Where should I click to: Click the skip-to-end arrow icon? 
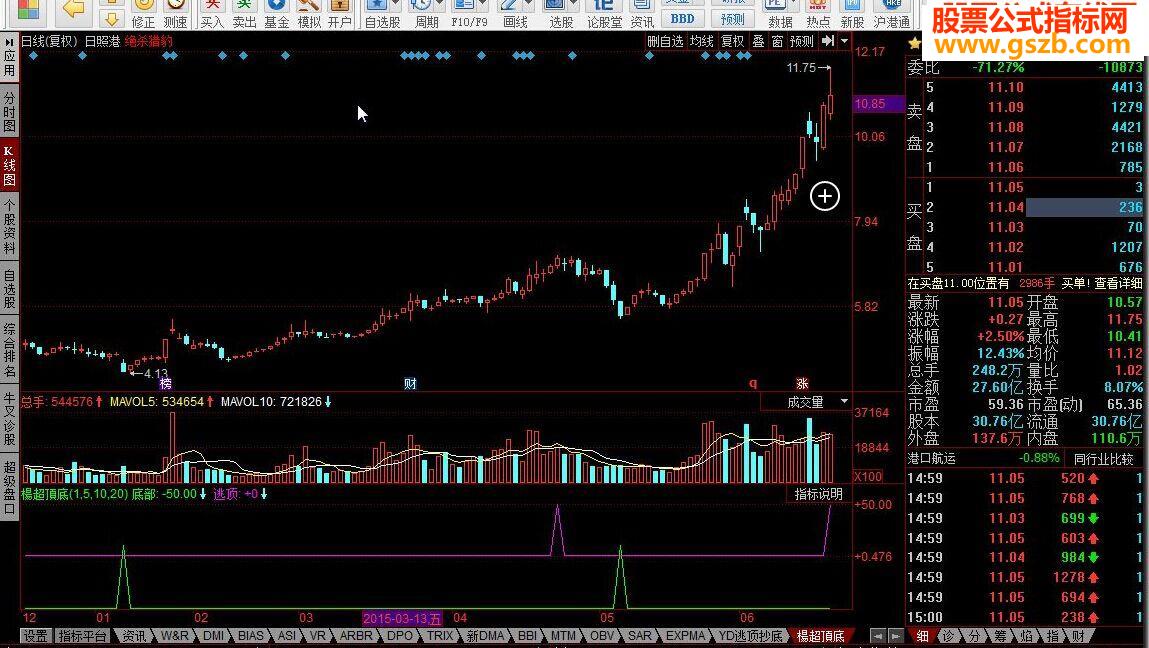[x=827, y=41]
